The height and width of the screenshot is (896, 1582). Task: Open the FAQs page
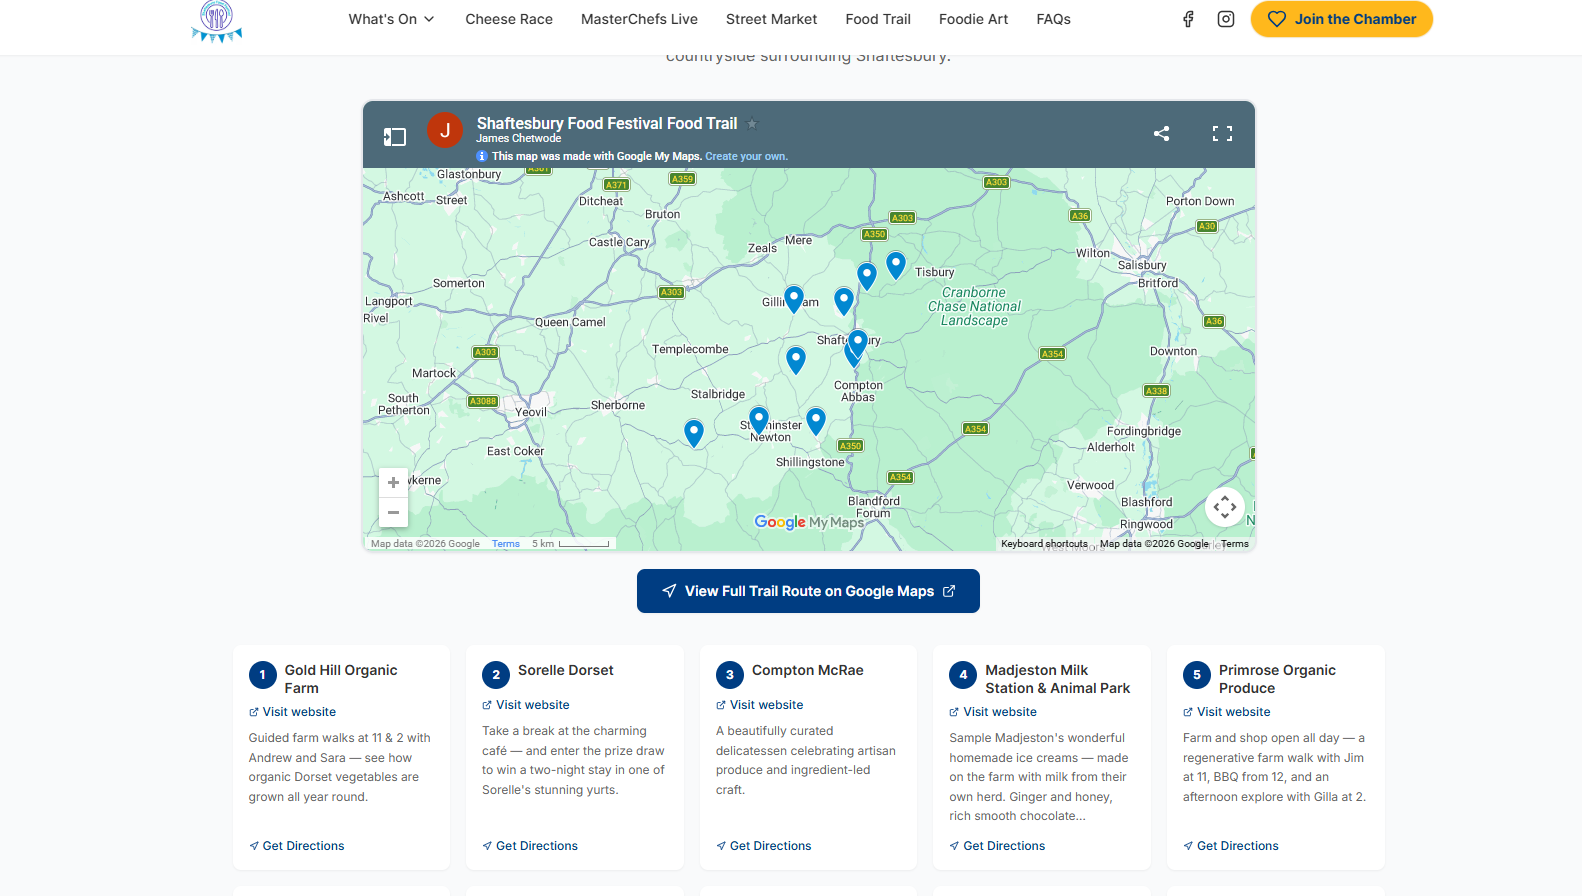1053,19
